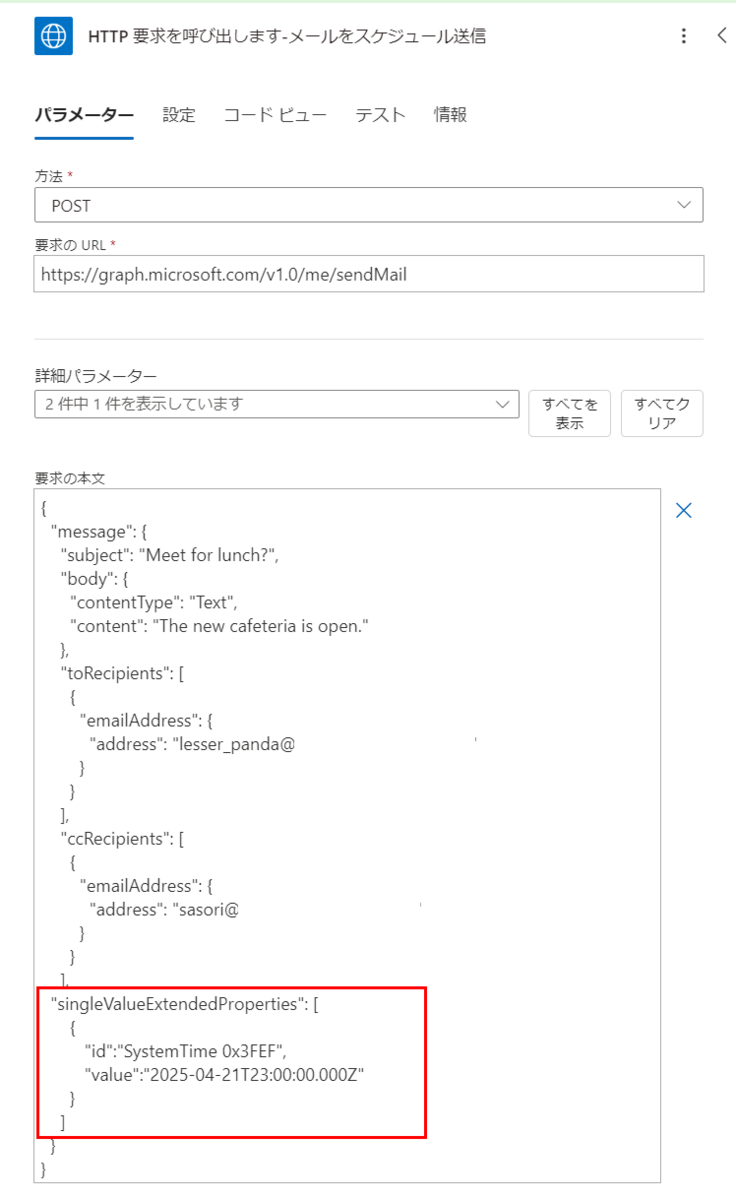Click the action title HTTP 要求を呼び出します
This screenshot has width=736, height=1200.
tap(288, 37)
